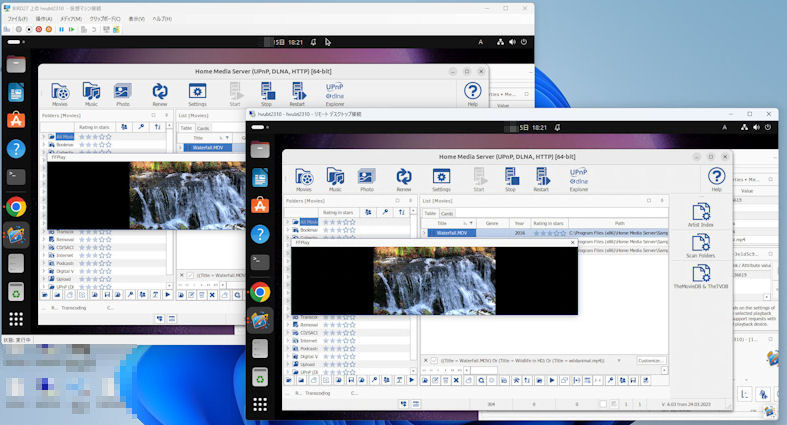Expand the All Movies folder in Remote Desktop window
The width and height of the screenshot is (787, 425).
pos(288,222)
